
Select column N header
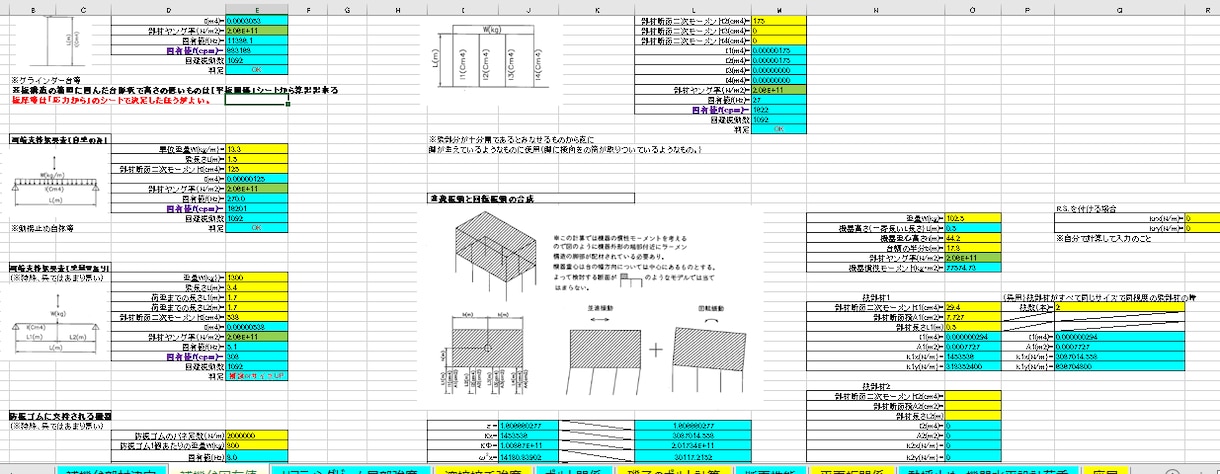coord(876,9)
